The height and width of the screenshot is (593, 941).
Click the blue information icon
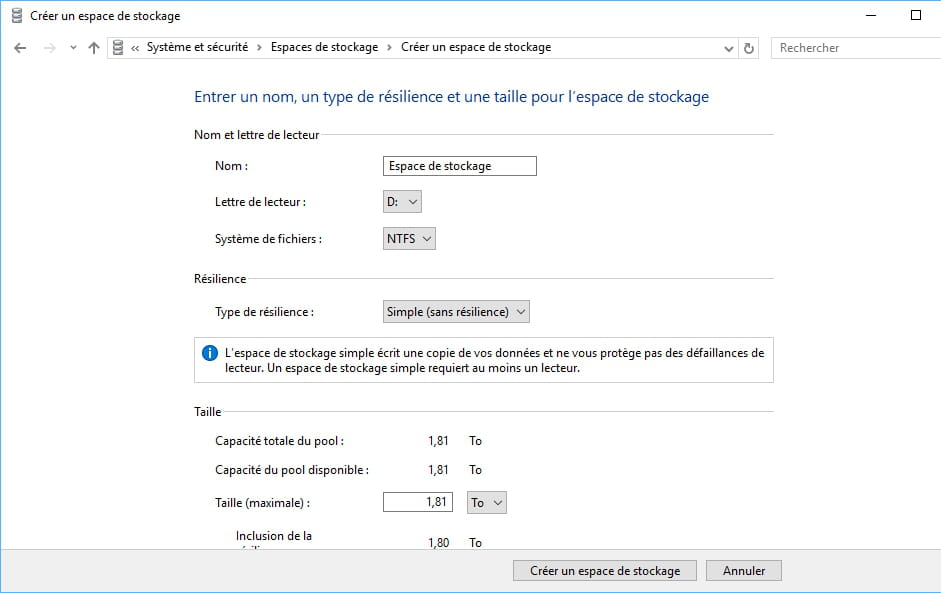click(x=210, y=353)
